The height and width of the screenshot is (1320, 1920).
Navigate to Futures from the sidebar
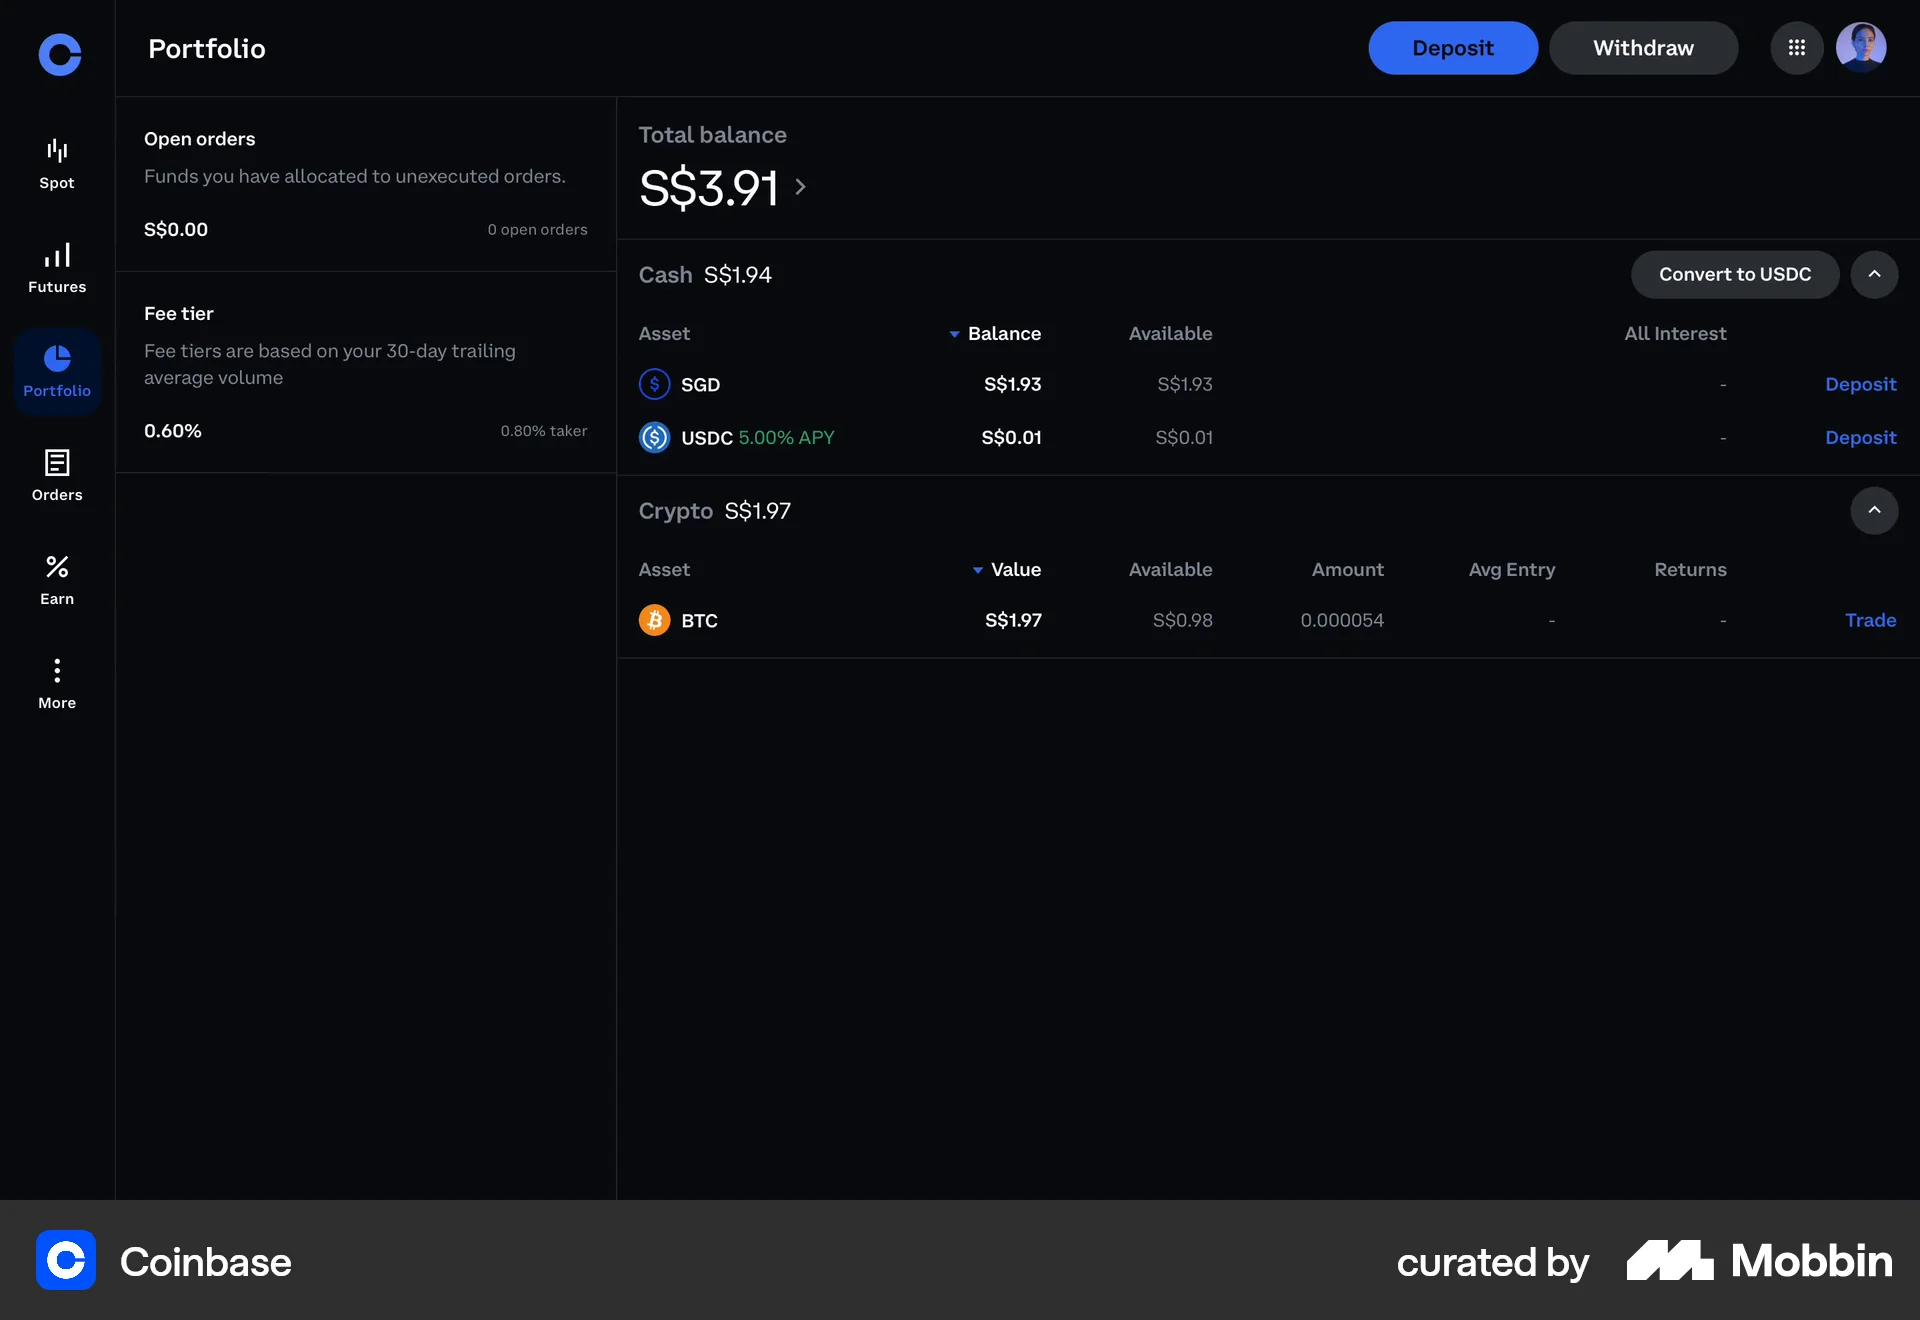[x=56, y=266]
